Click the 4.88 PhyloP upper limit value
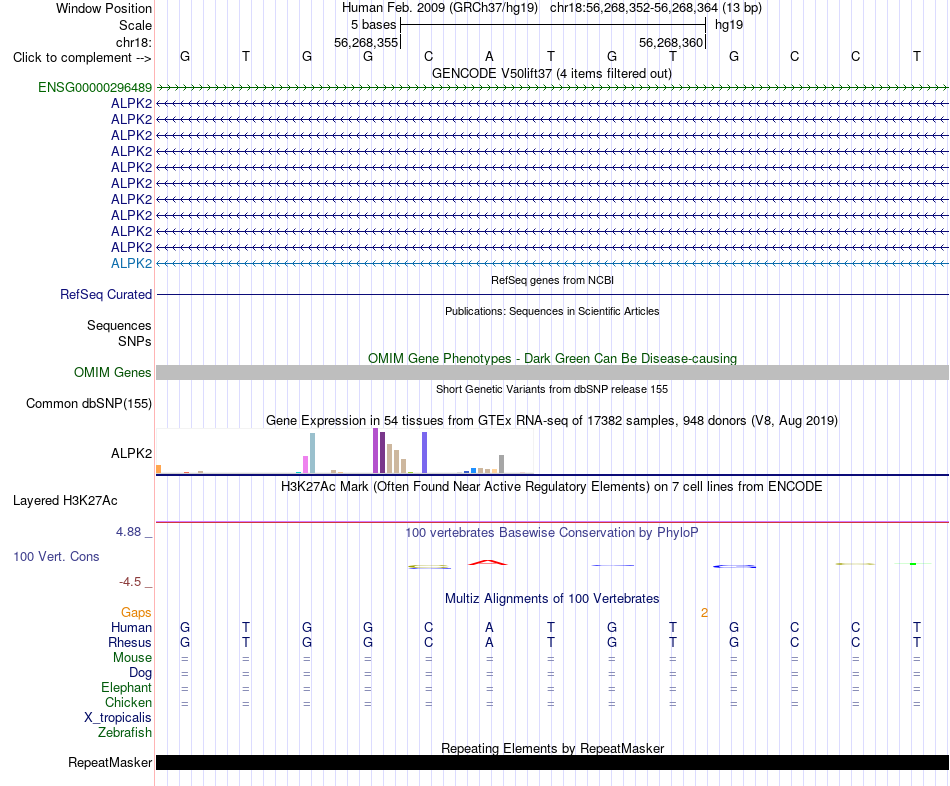 (128, 531)
